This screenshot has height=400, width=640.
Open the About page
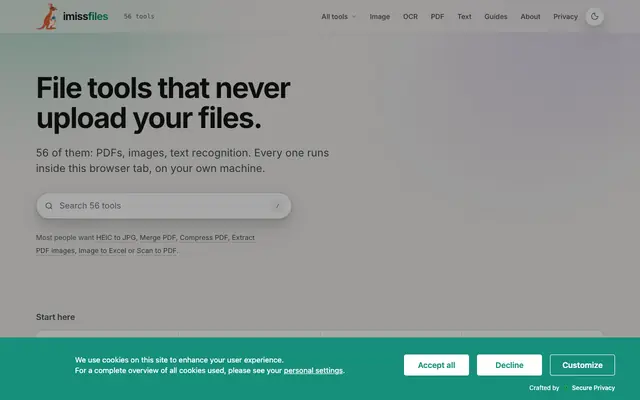tap(530, 17)
